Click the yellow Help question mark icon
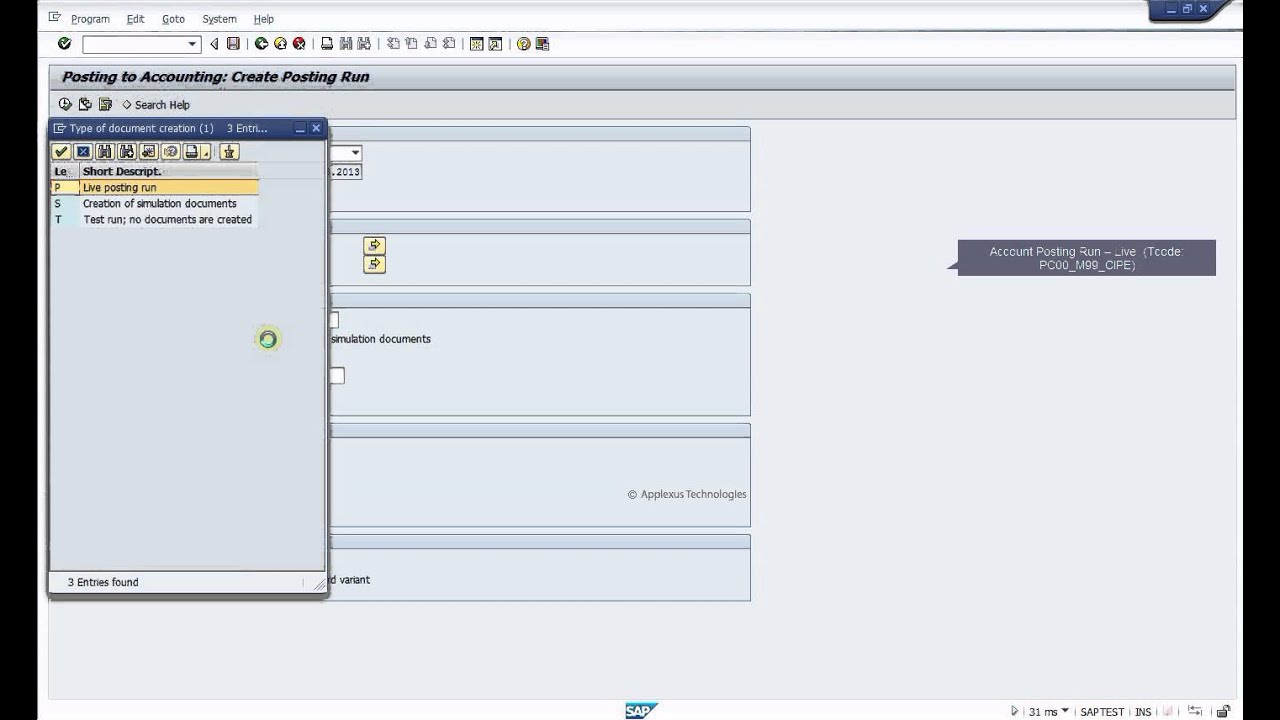Viewport: 1280px width, 720px height. [523, 44]
